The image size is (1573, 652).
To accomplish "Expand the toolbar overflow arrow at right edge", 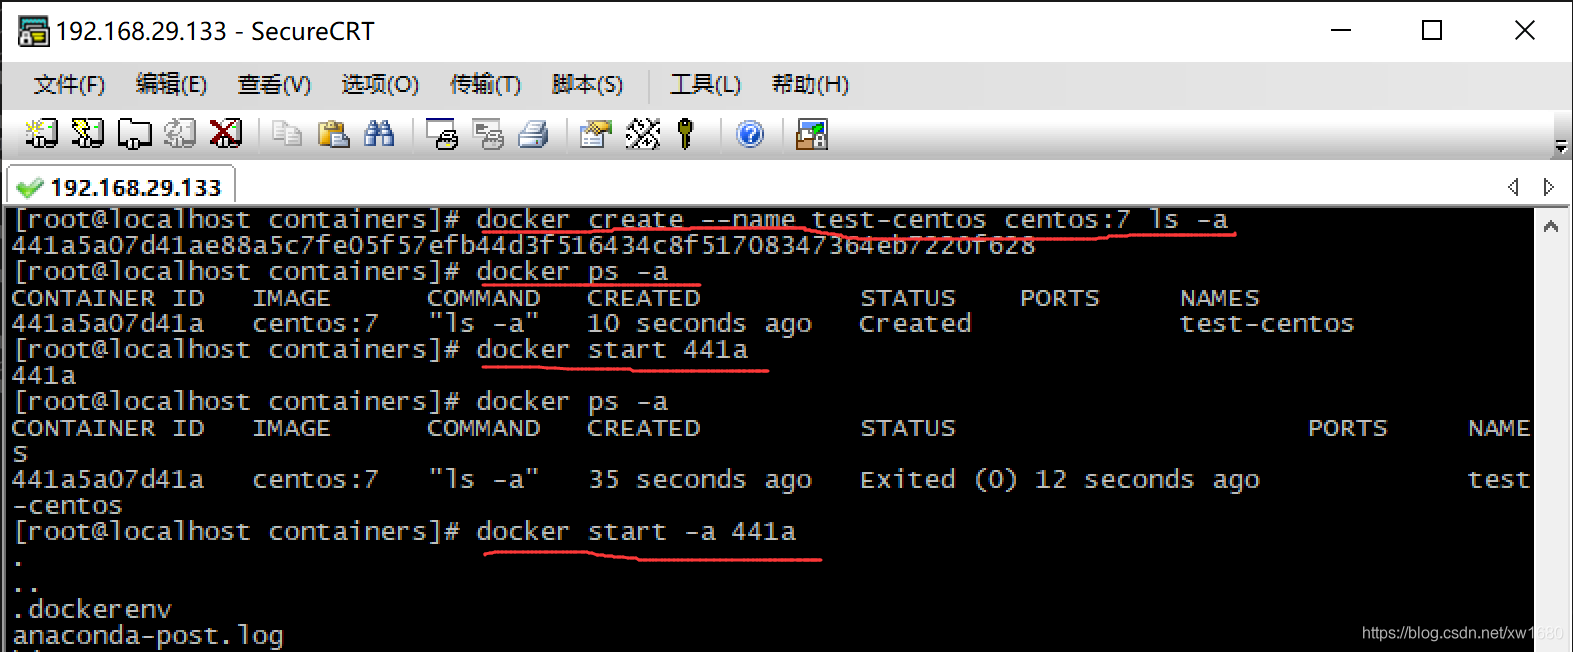I will [x=1560, y=147].
